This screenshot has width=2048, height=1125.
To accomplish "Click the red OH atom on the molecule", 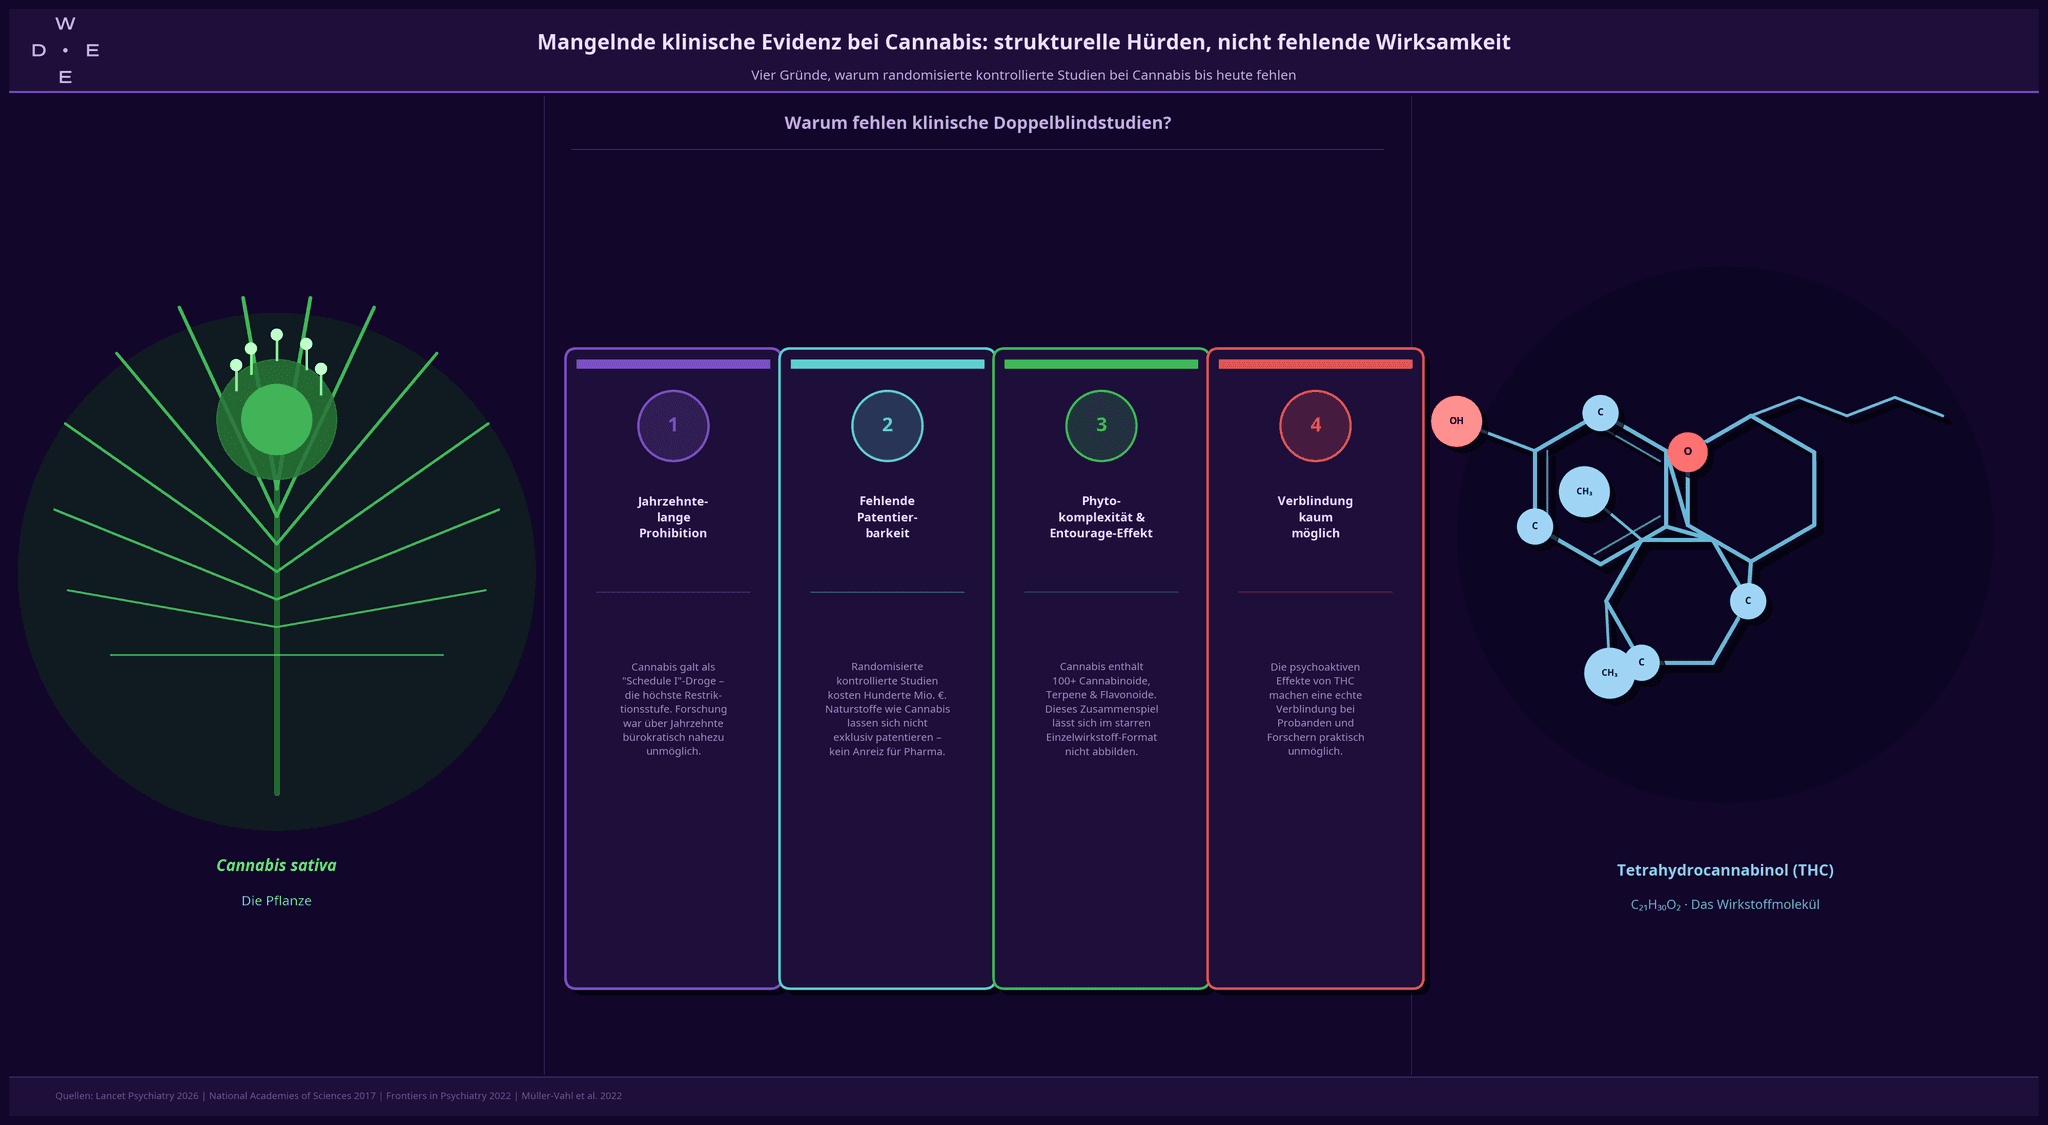I will pos(1457,421).
